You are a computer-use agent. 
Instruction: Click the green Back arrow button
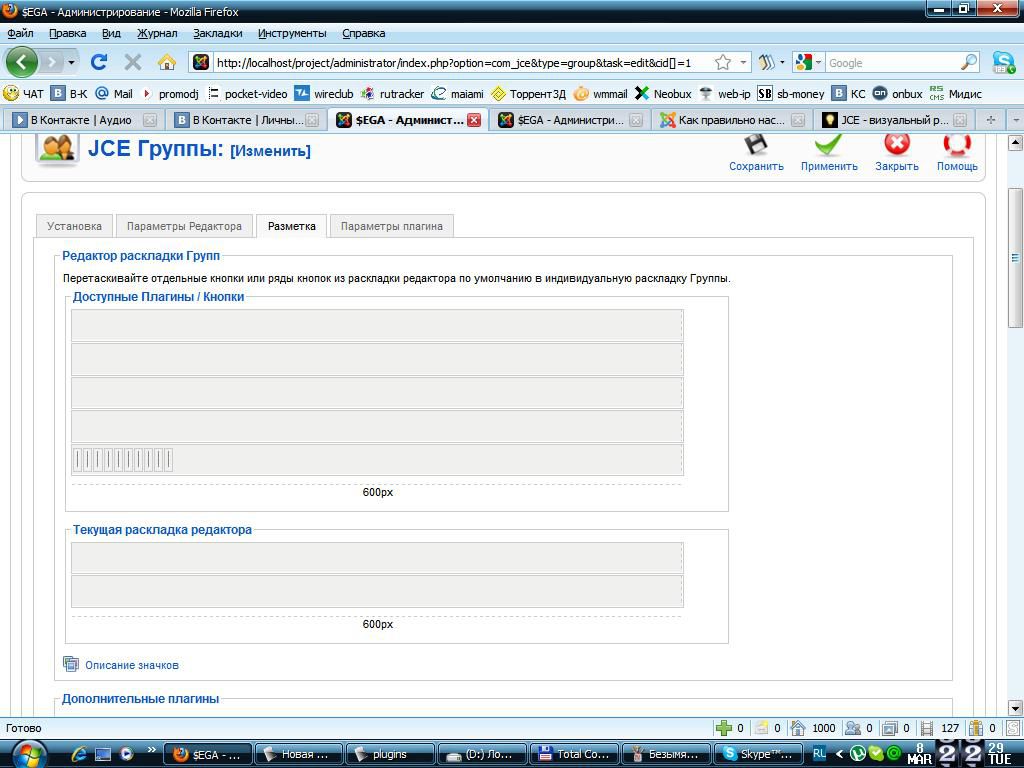[x=22, y=62]
